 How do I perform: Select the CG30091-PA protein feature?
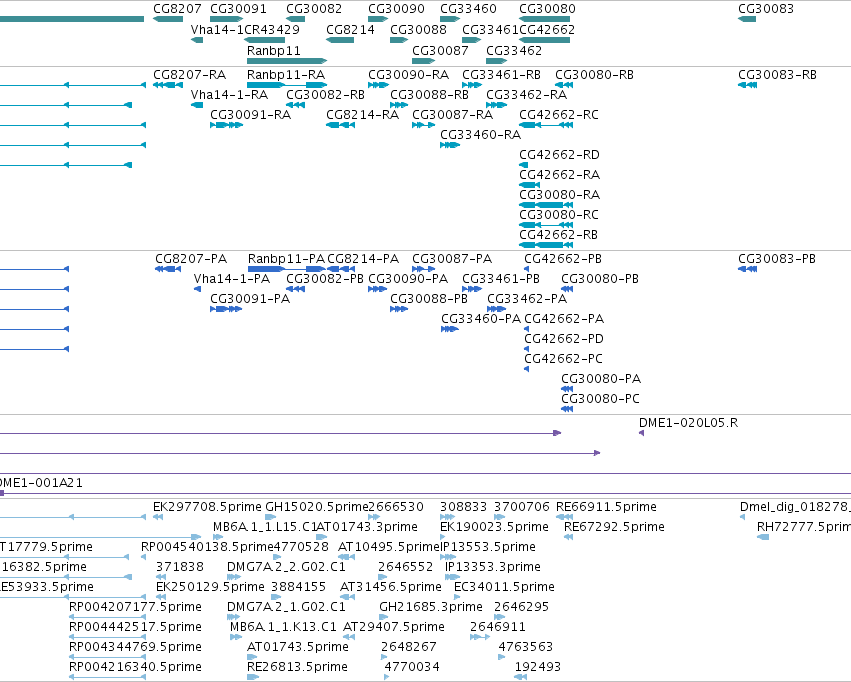click(226, 309)
